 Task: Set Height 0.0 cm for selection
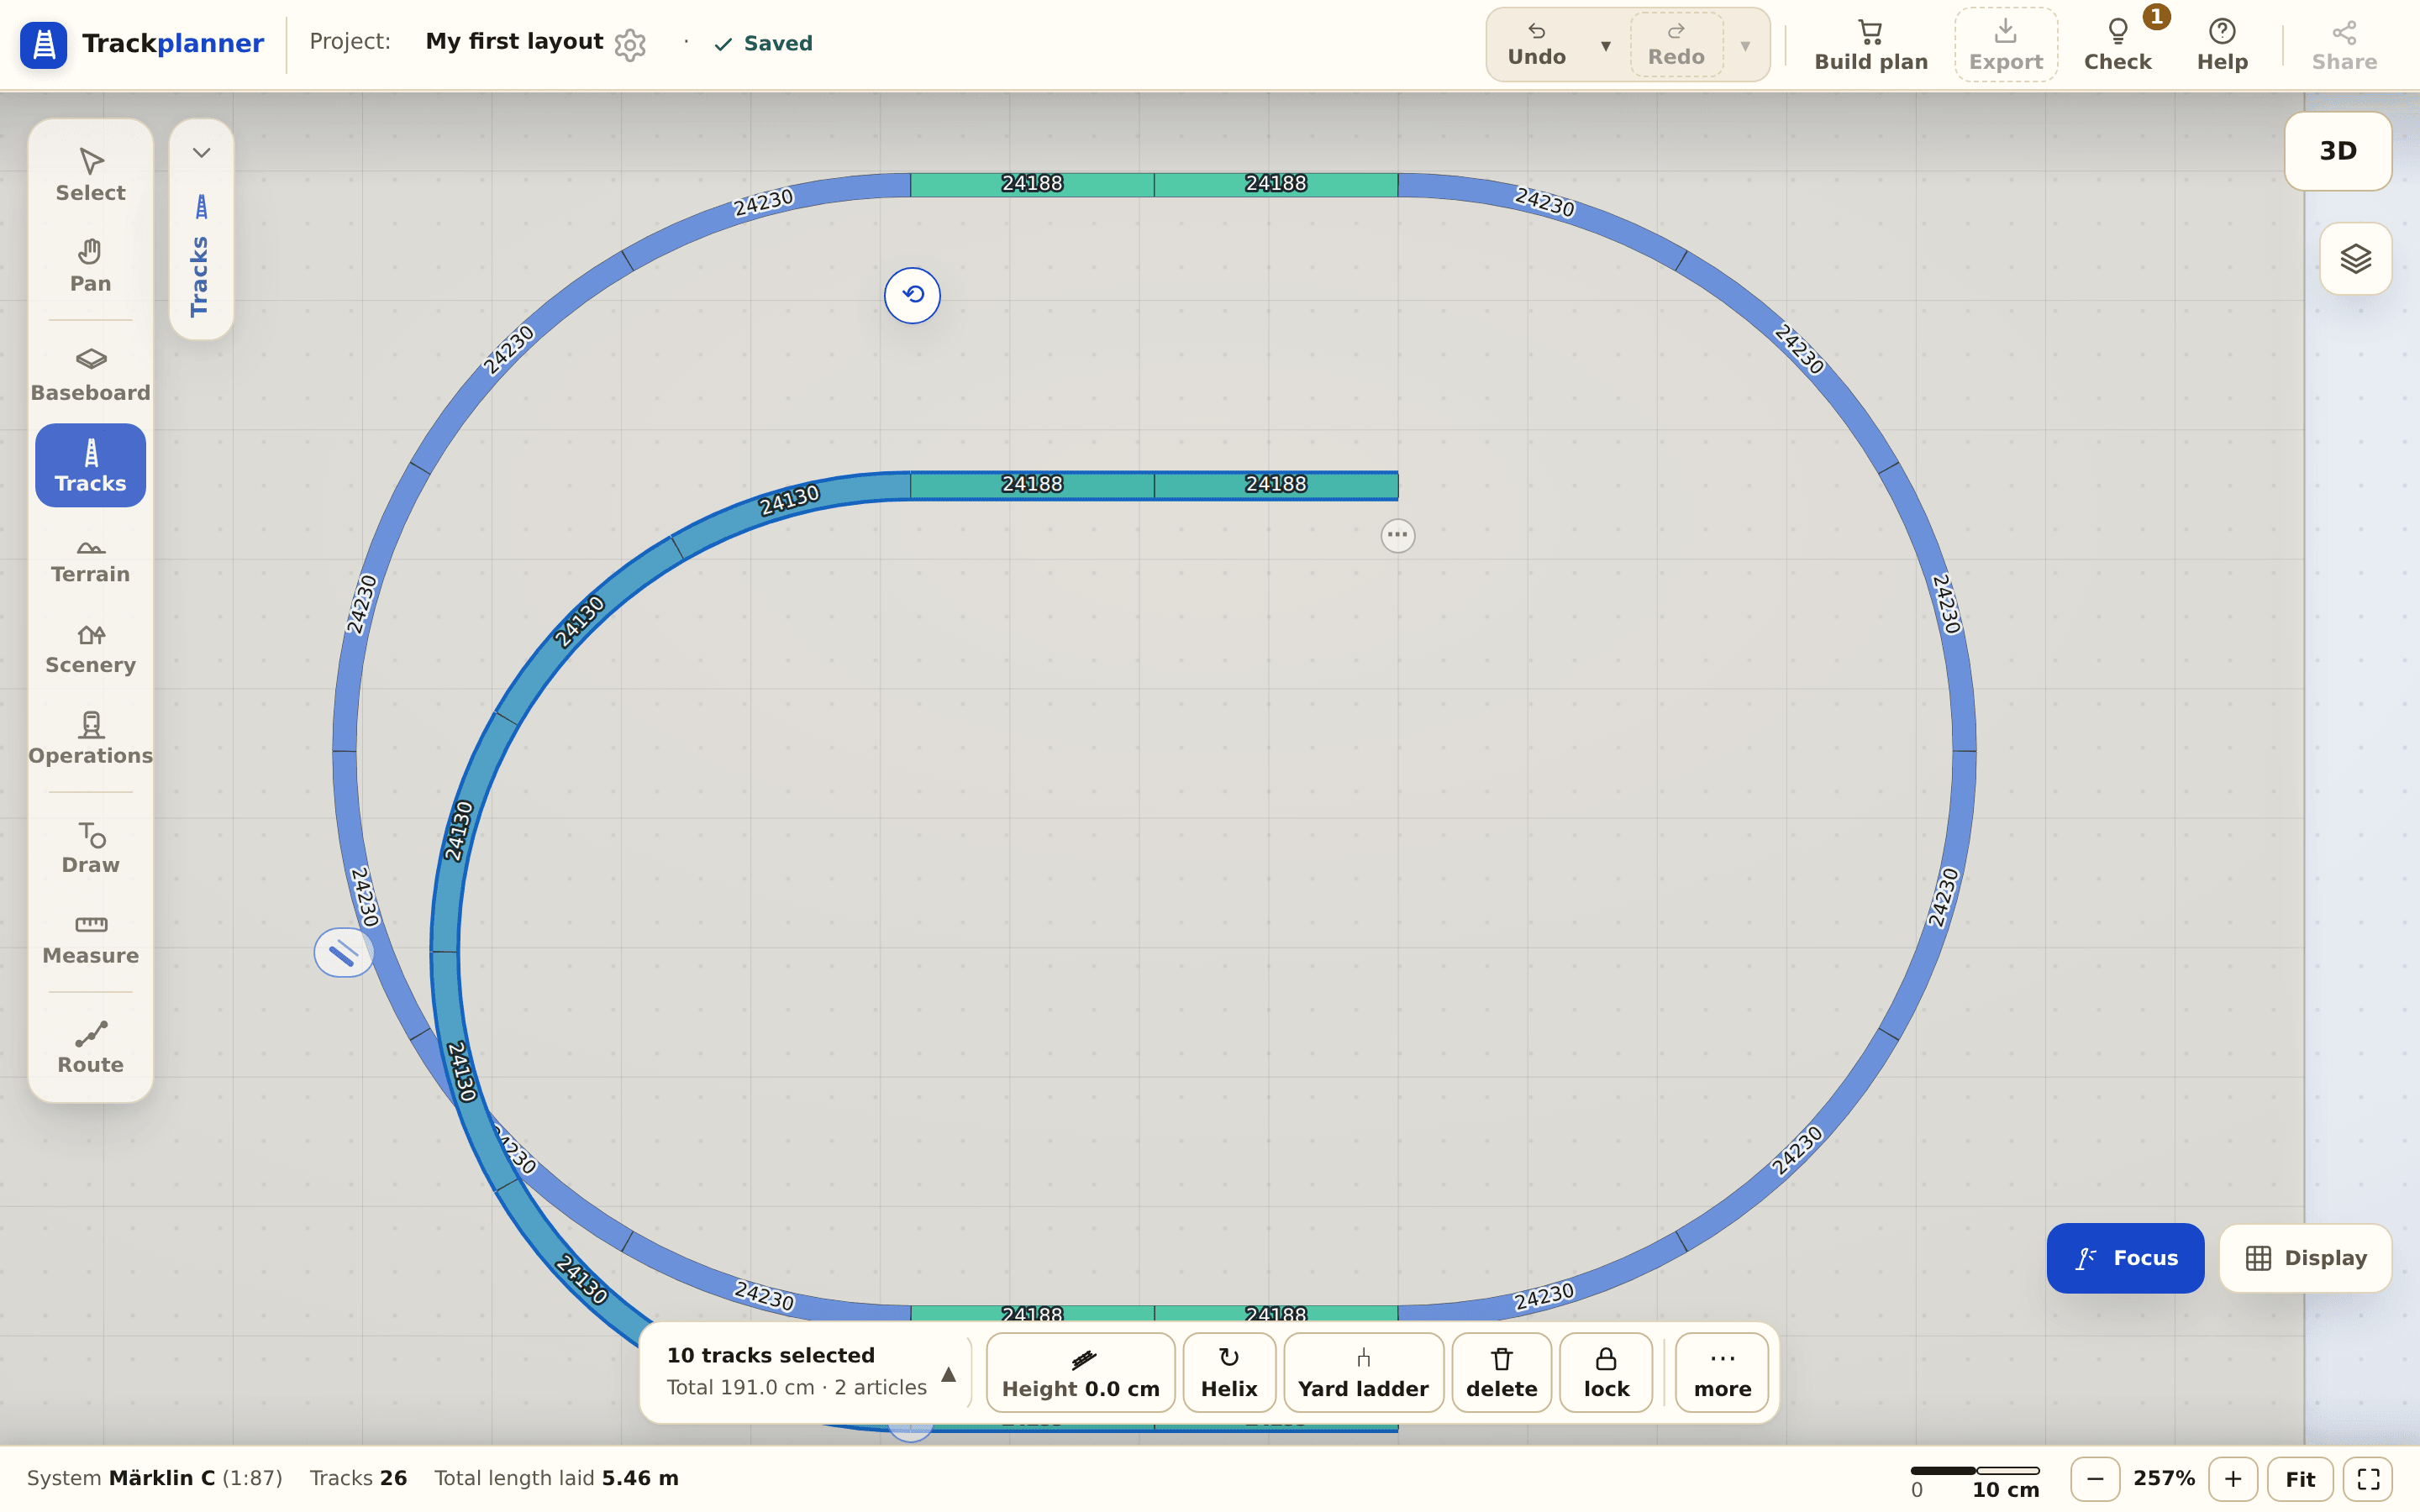pyautogui.click(x=1080, y=1372)
